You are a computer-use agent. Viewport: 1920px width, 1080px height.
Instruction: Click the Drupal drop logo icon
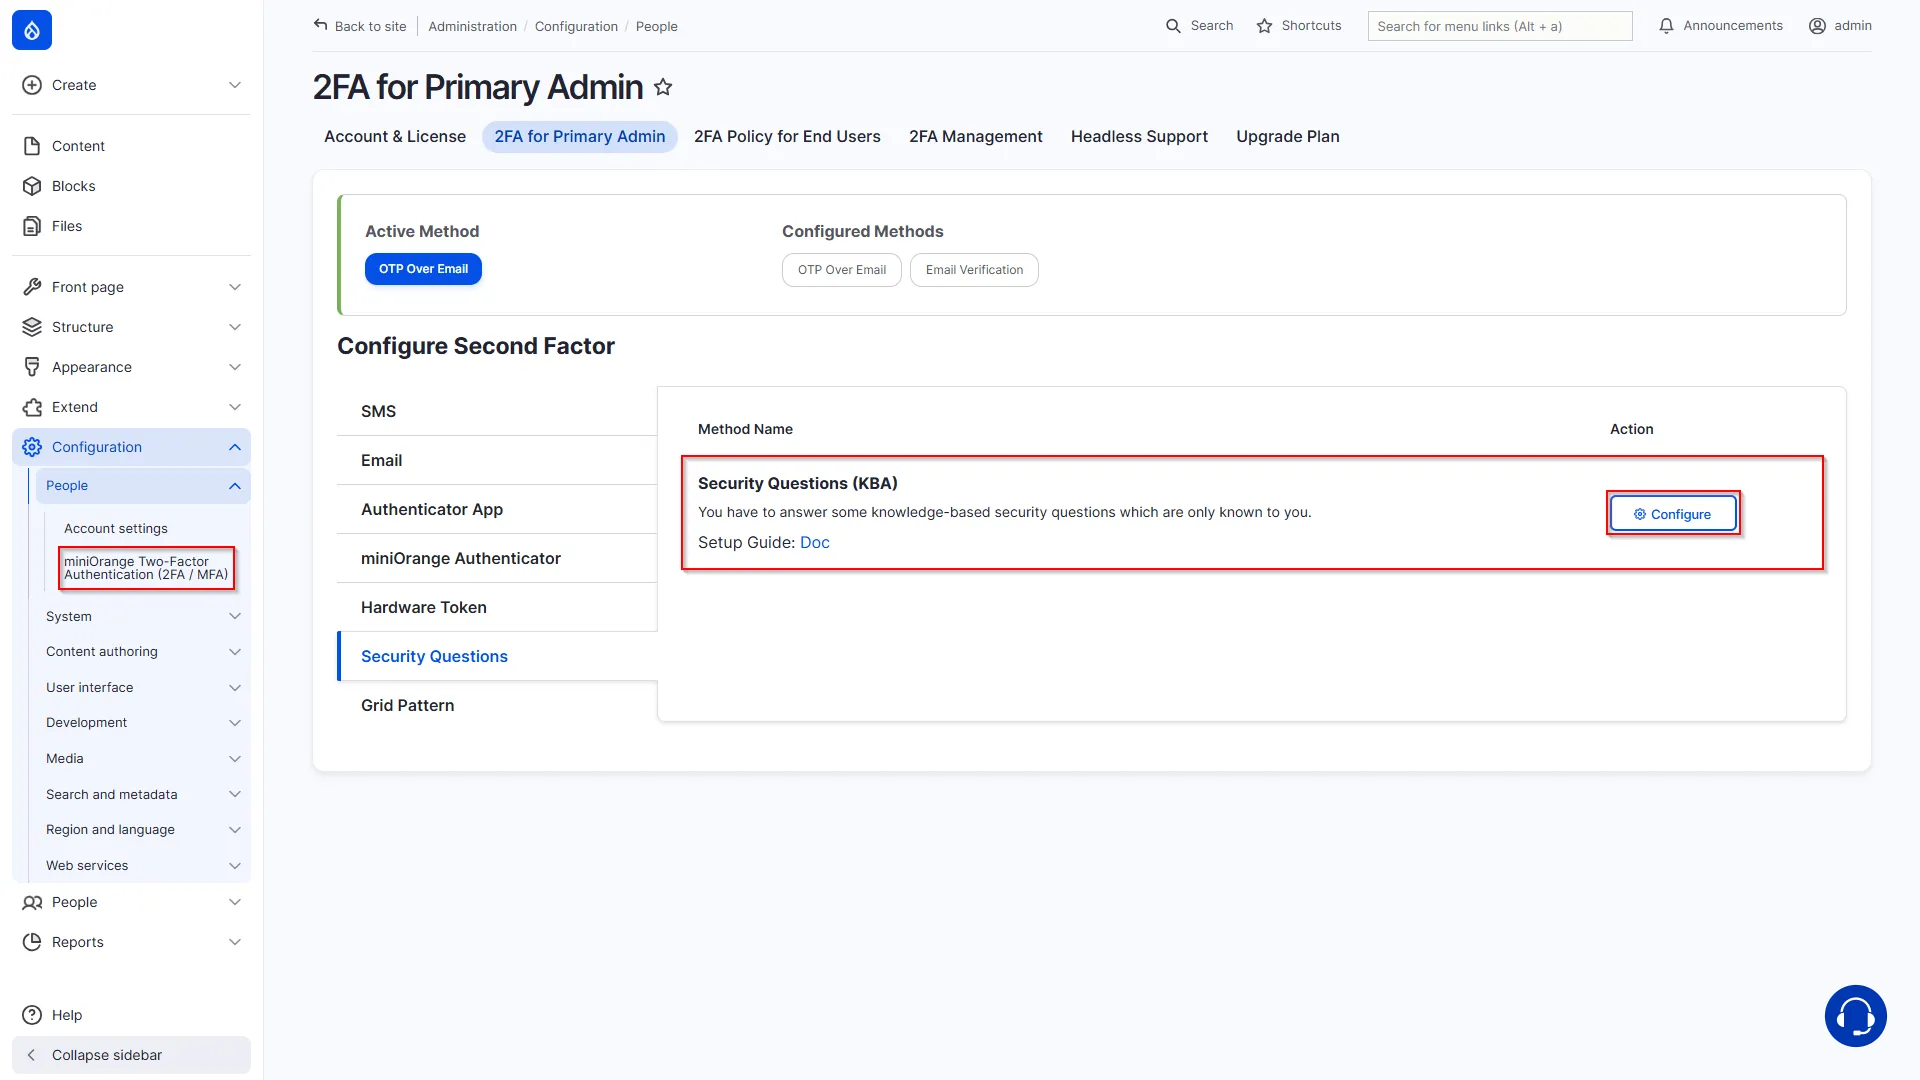32,30
